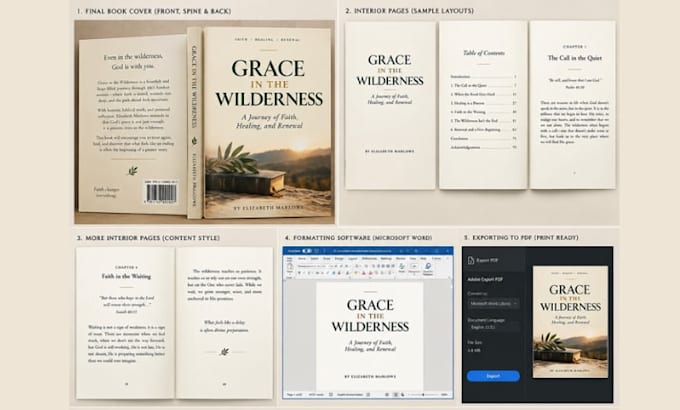This screenshot has width=680, height=410.
Task: Click the document title page in Word
Action: pyautogui.click(x=370, y=335)
